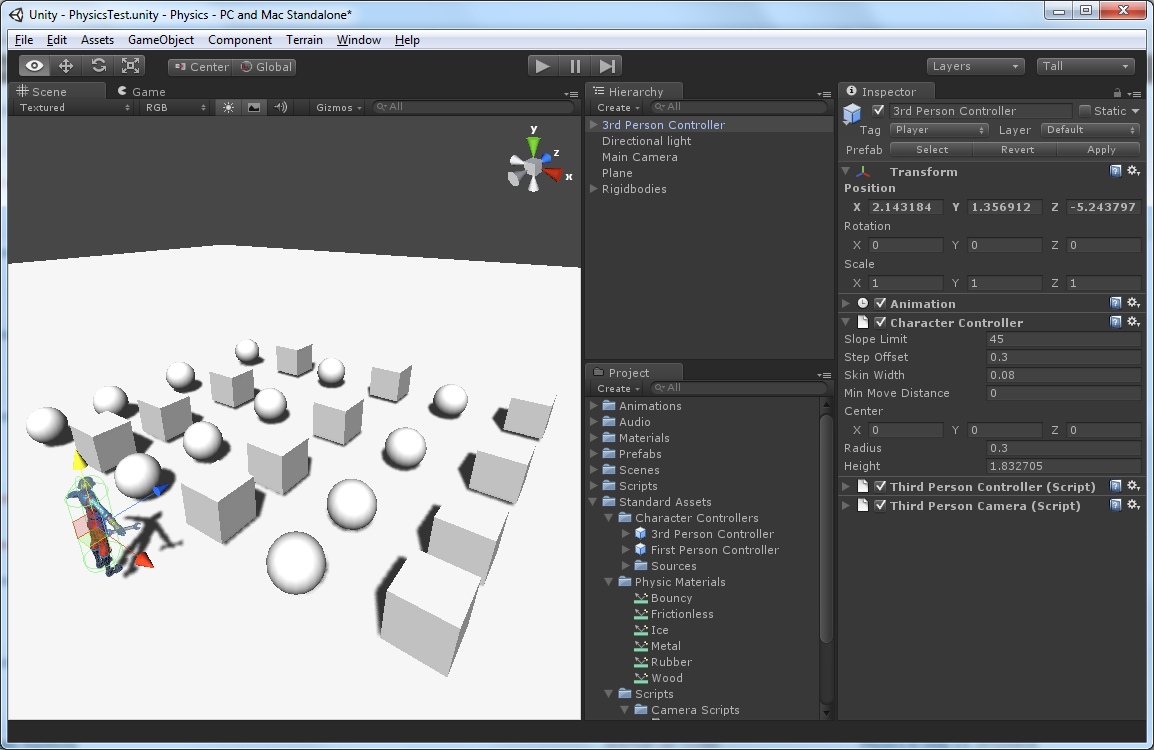Toggle the Center pivot mode button
This screenshot has width=1154, height=750.
tap(201, 67)
